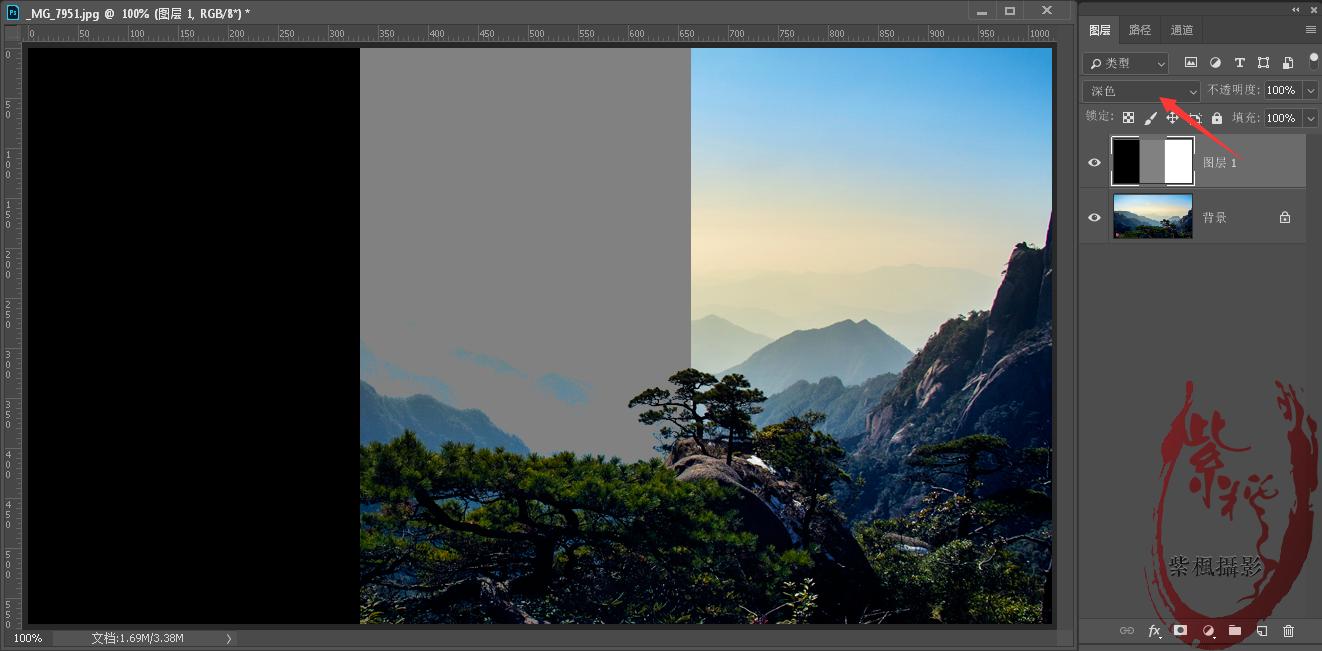This screenshot has width=1322, height=651.
Task: Open the 深色 blend mode dropdown
Action: [x=1141, y=91]
